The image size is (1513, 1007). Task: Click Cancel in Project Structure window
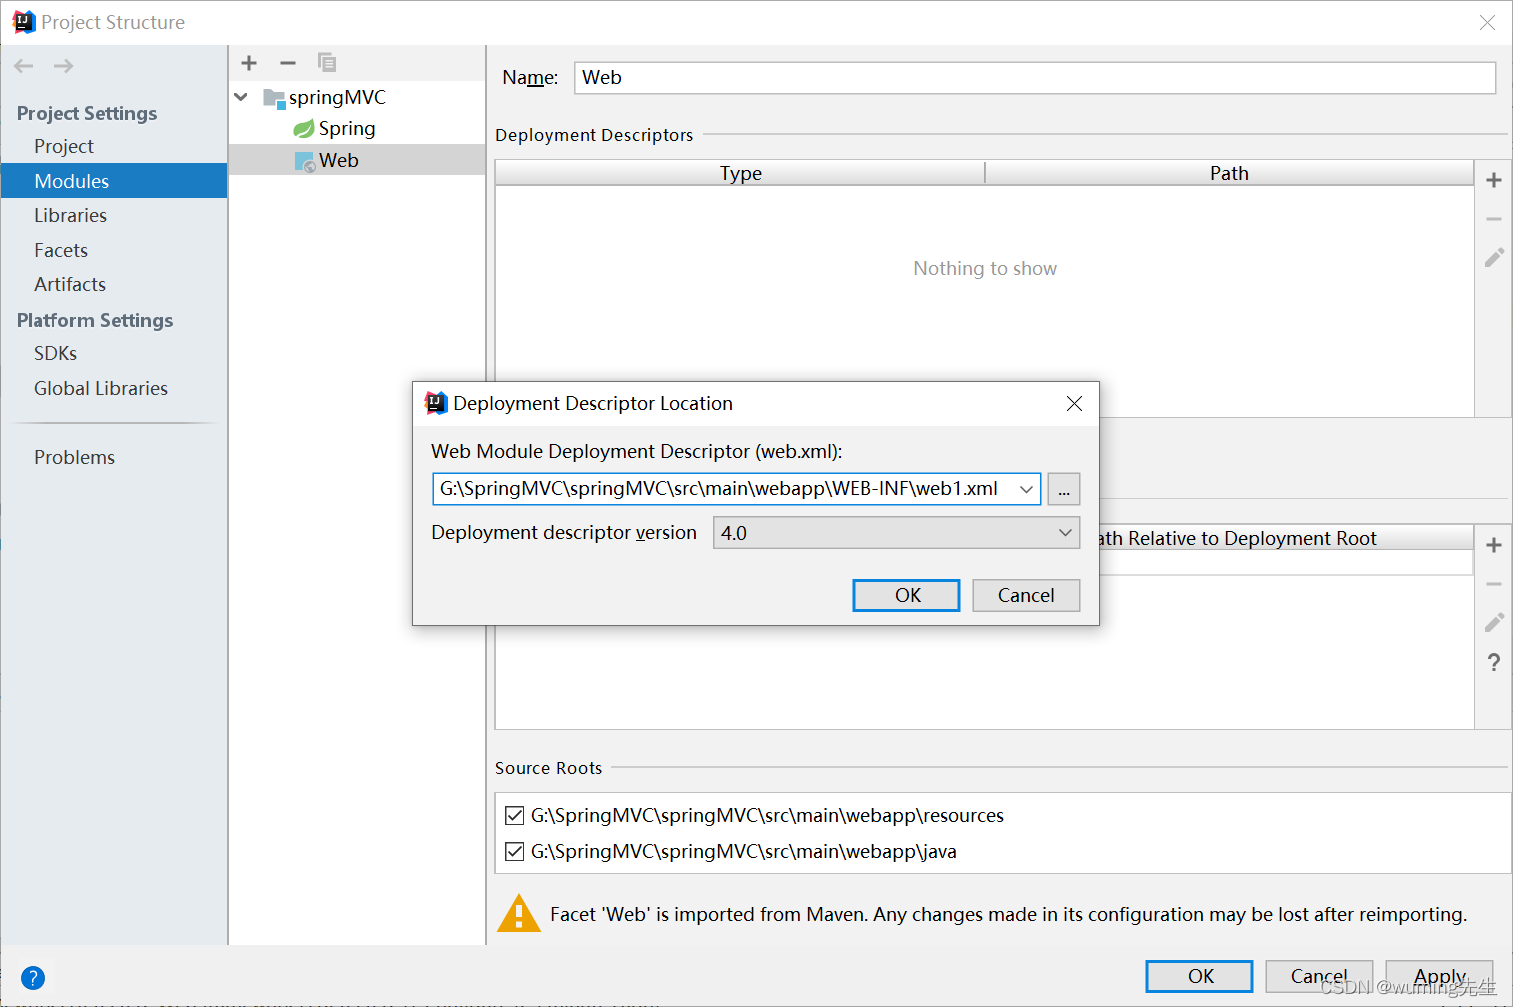tap(1319, 976)
